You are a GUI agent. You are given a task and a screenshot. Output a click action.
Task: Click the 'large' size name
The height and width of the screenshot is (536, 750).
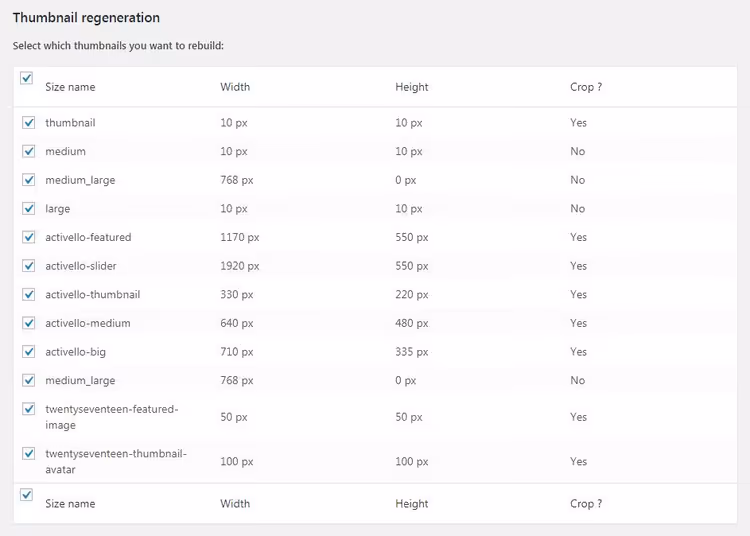(57, 209)
